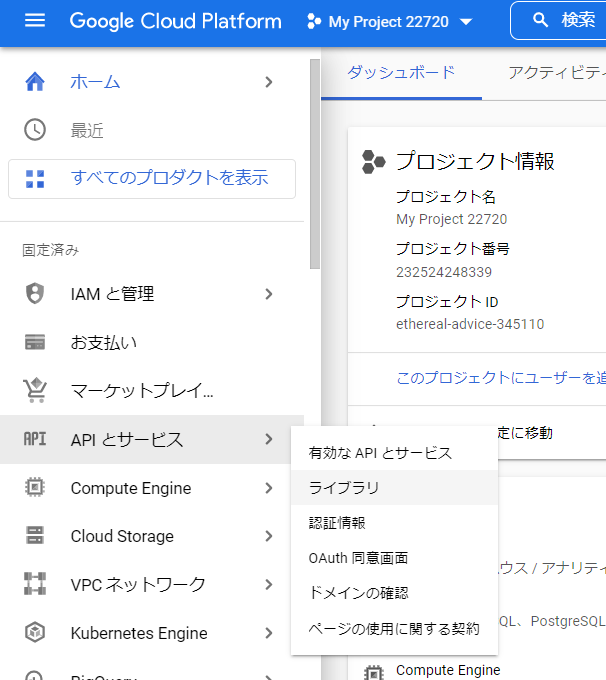This screenshot has height=680, width=606.
Task: Click the project number 232524248339
Action: coord(444,272)
